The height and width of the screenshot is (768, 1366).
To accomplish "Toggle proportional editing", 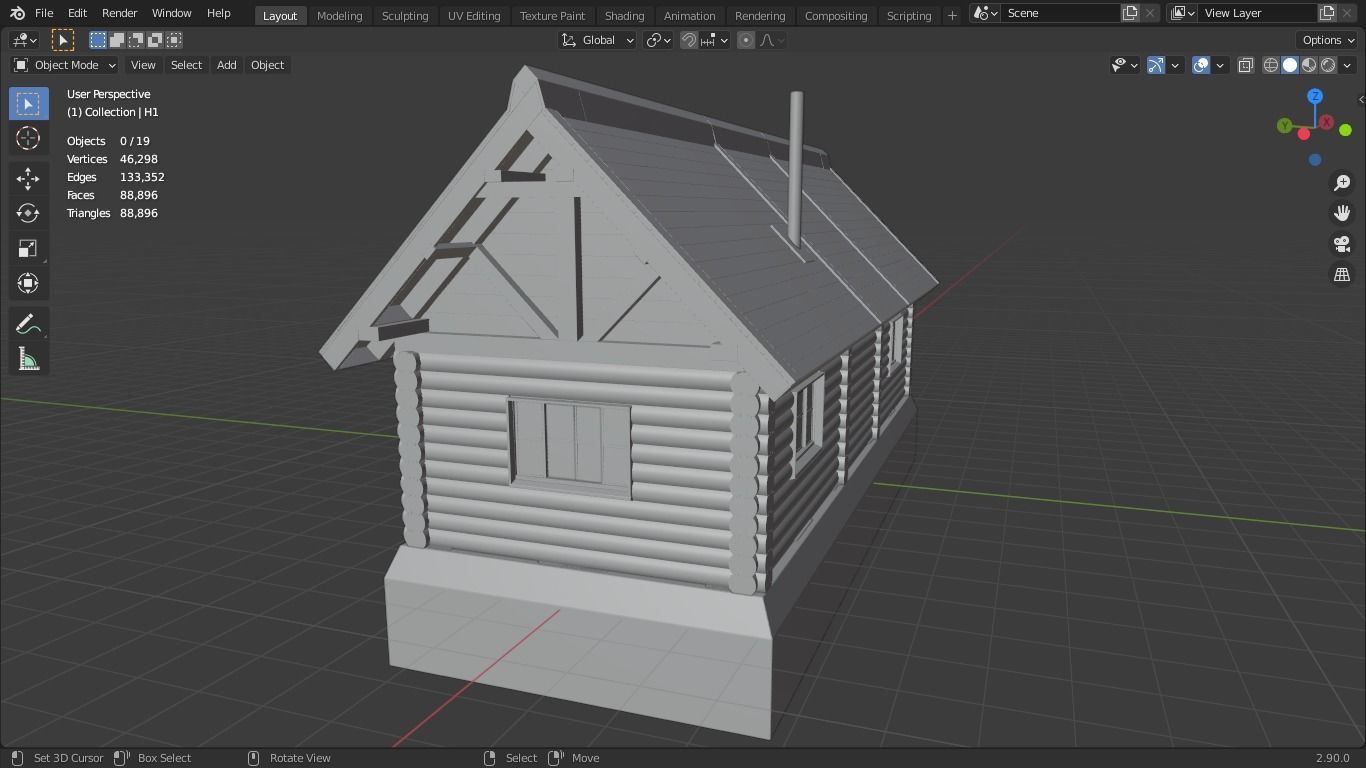I will tap(746, 40).
